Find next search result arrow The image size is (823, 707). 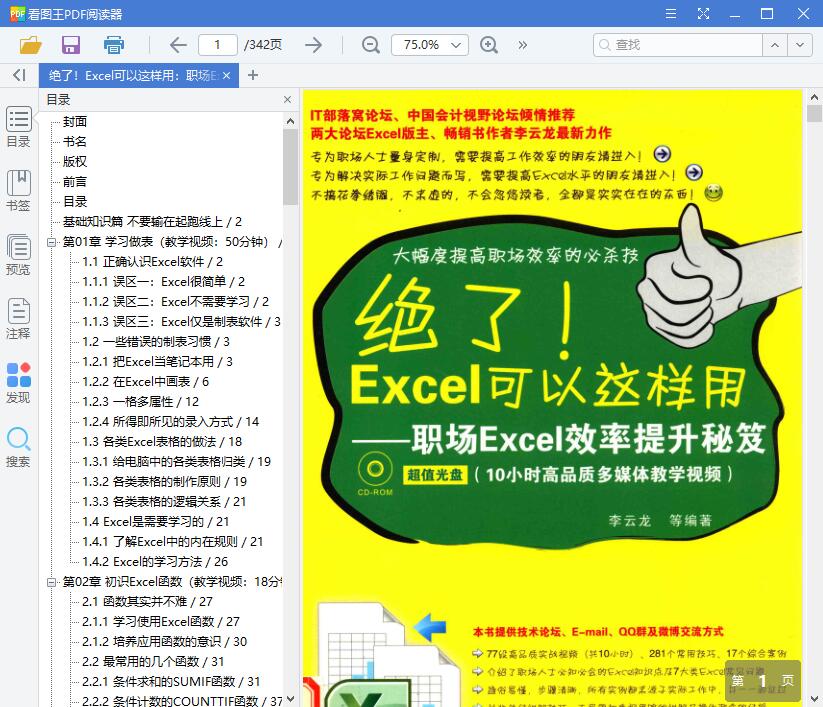click(800, 45)
